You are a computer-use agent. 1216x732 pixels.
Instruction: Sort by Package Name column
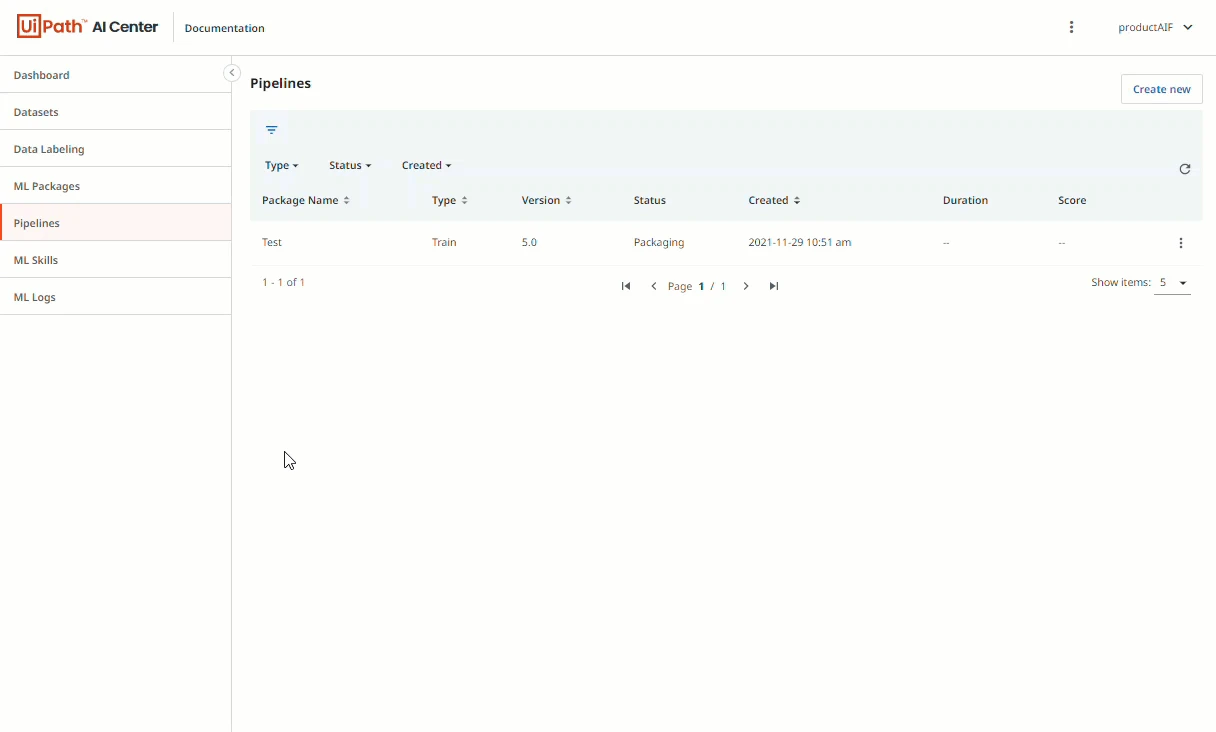click(x=306, y=200)
